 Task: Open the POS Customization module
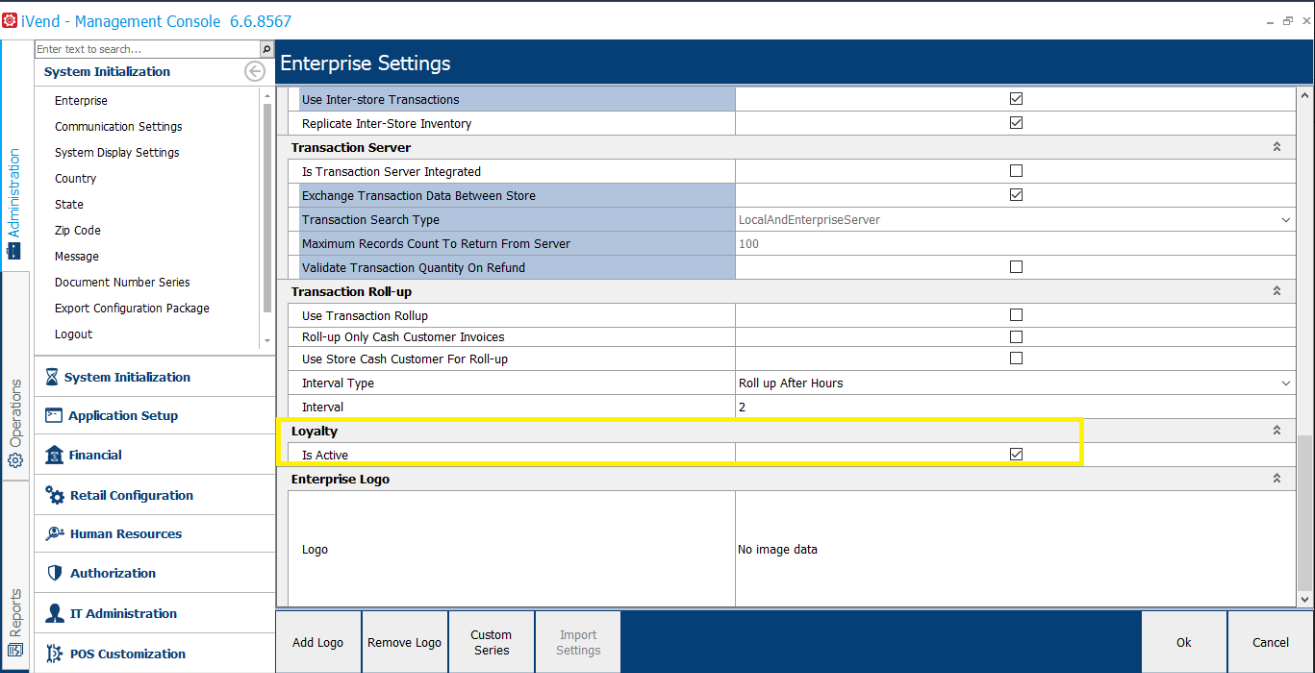pos(155,653)
